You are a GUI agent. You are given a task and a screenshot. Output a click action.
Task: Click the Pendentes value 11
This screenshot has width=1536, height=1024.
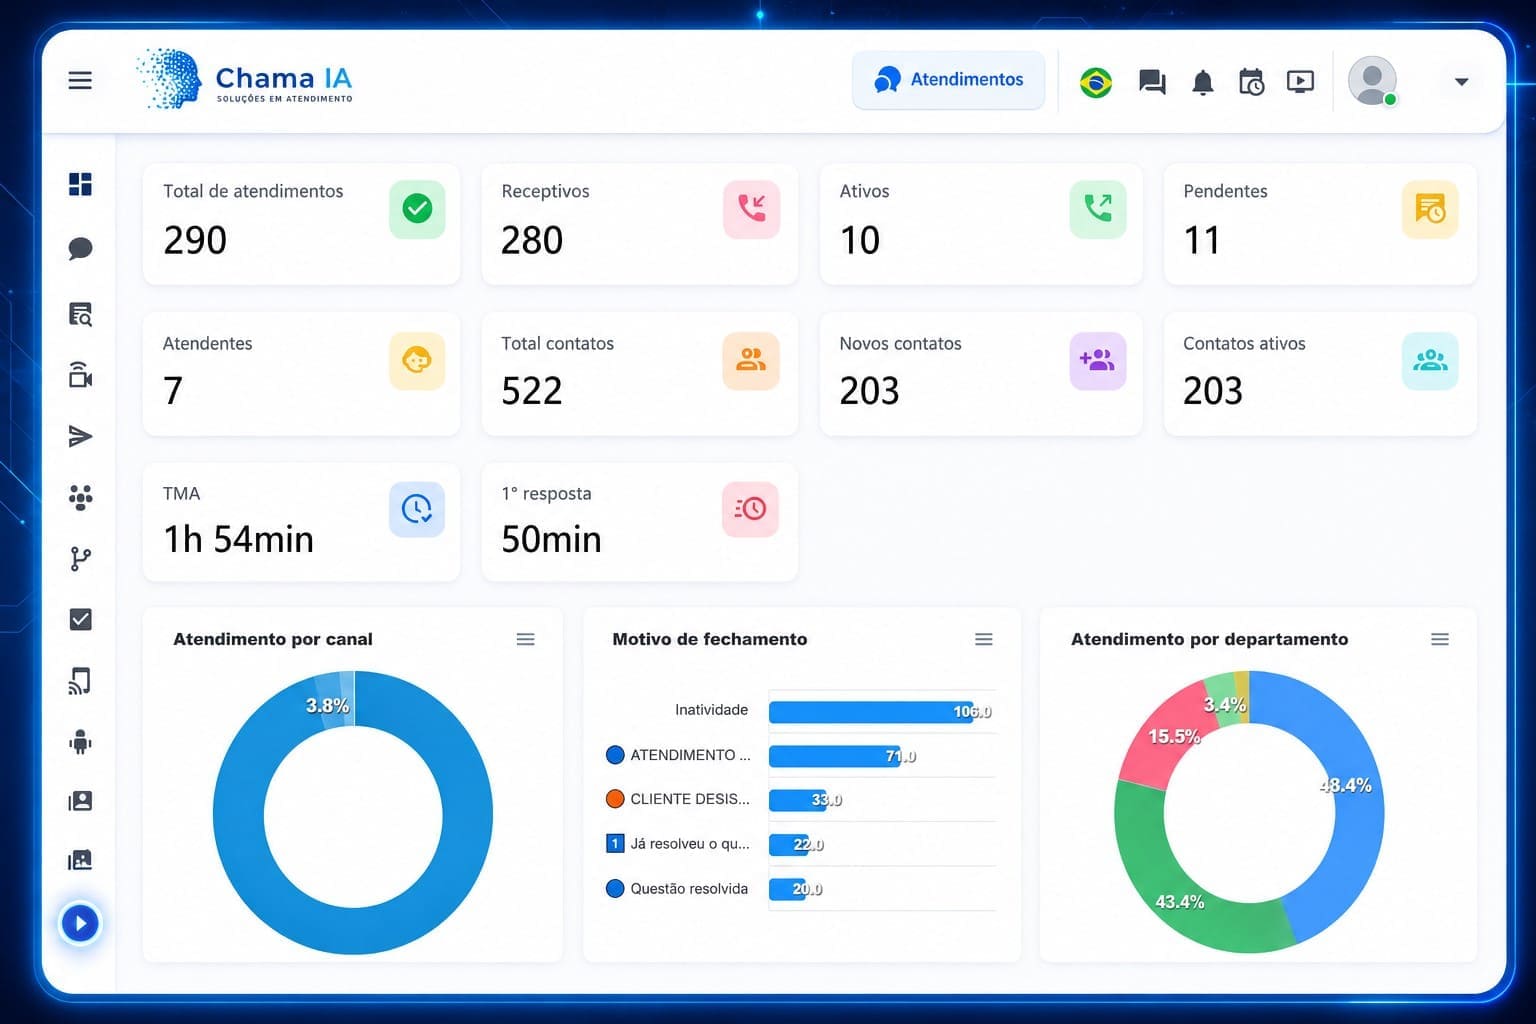click(1201, 240)
